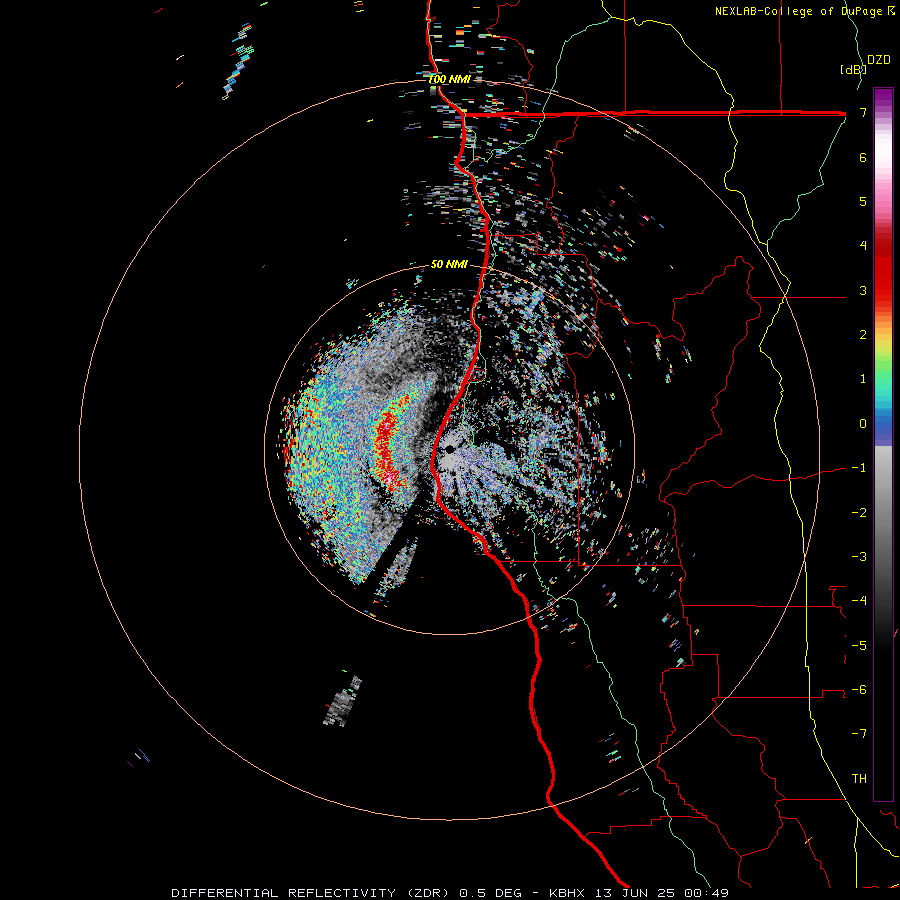Click the 1 value on the scale

tap(863, 379)
